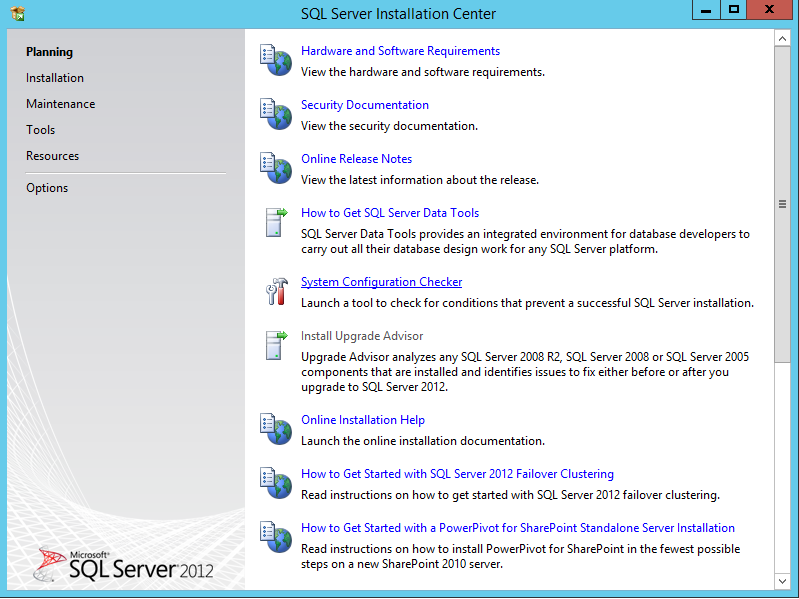Switch to the Resources category
This screenshot has height=599, width=799.
[52, 156]
